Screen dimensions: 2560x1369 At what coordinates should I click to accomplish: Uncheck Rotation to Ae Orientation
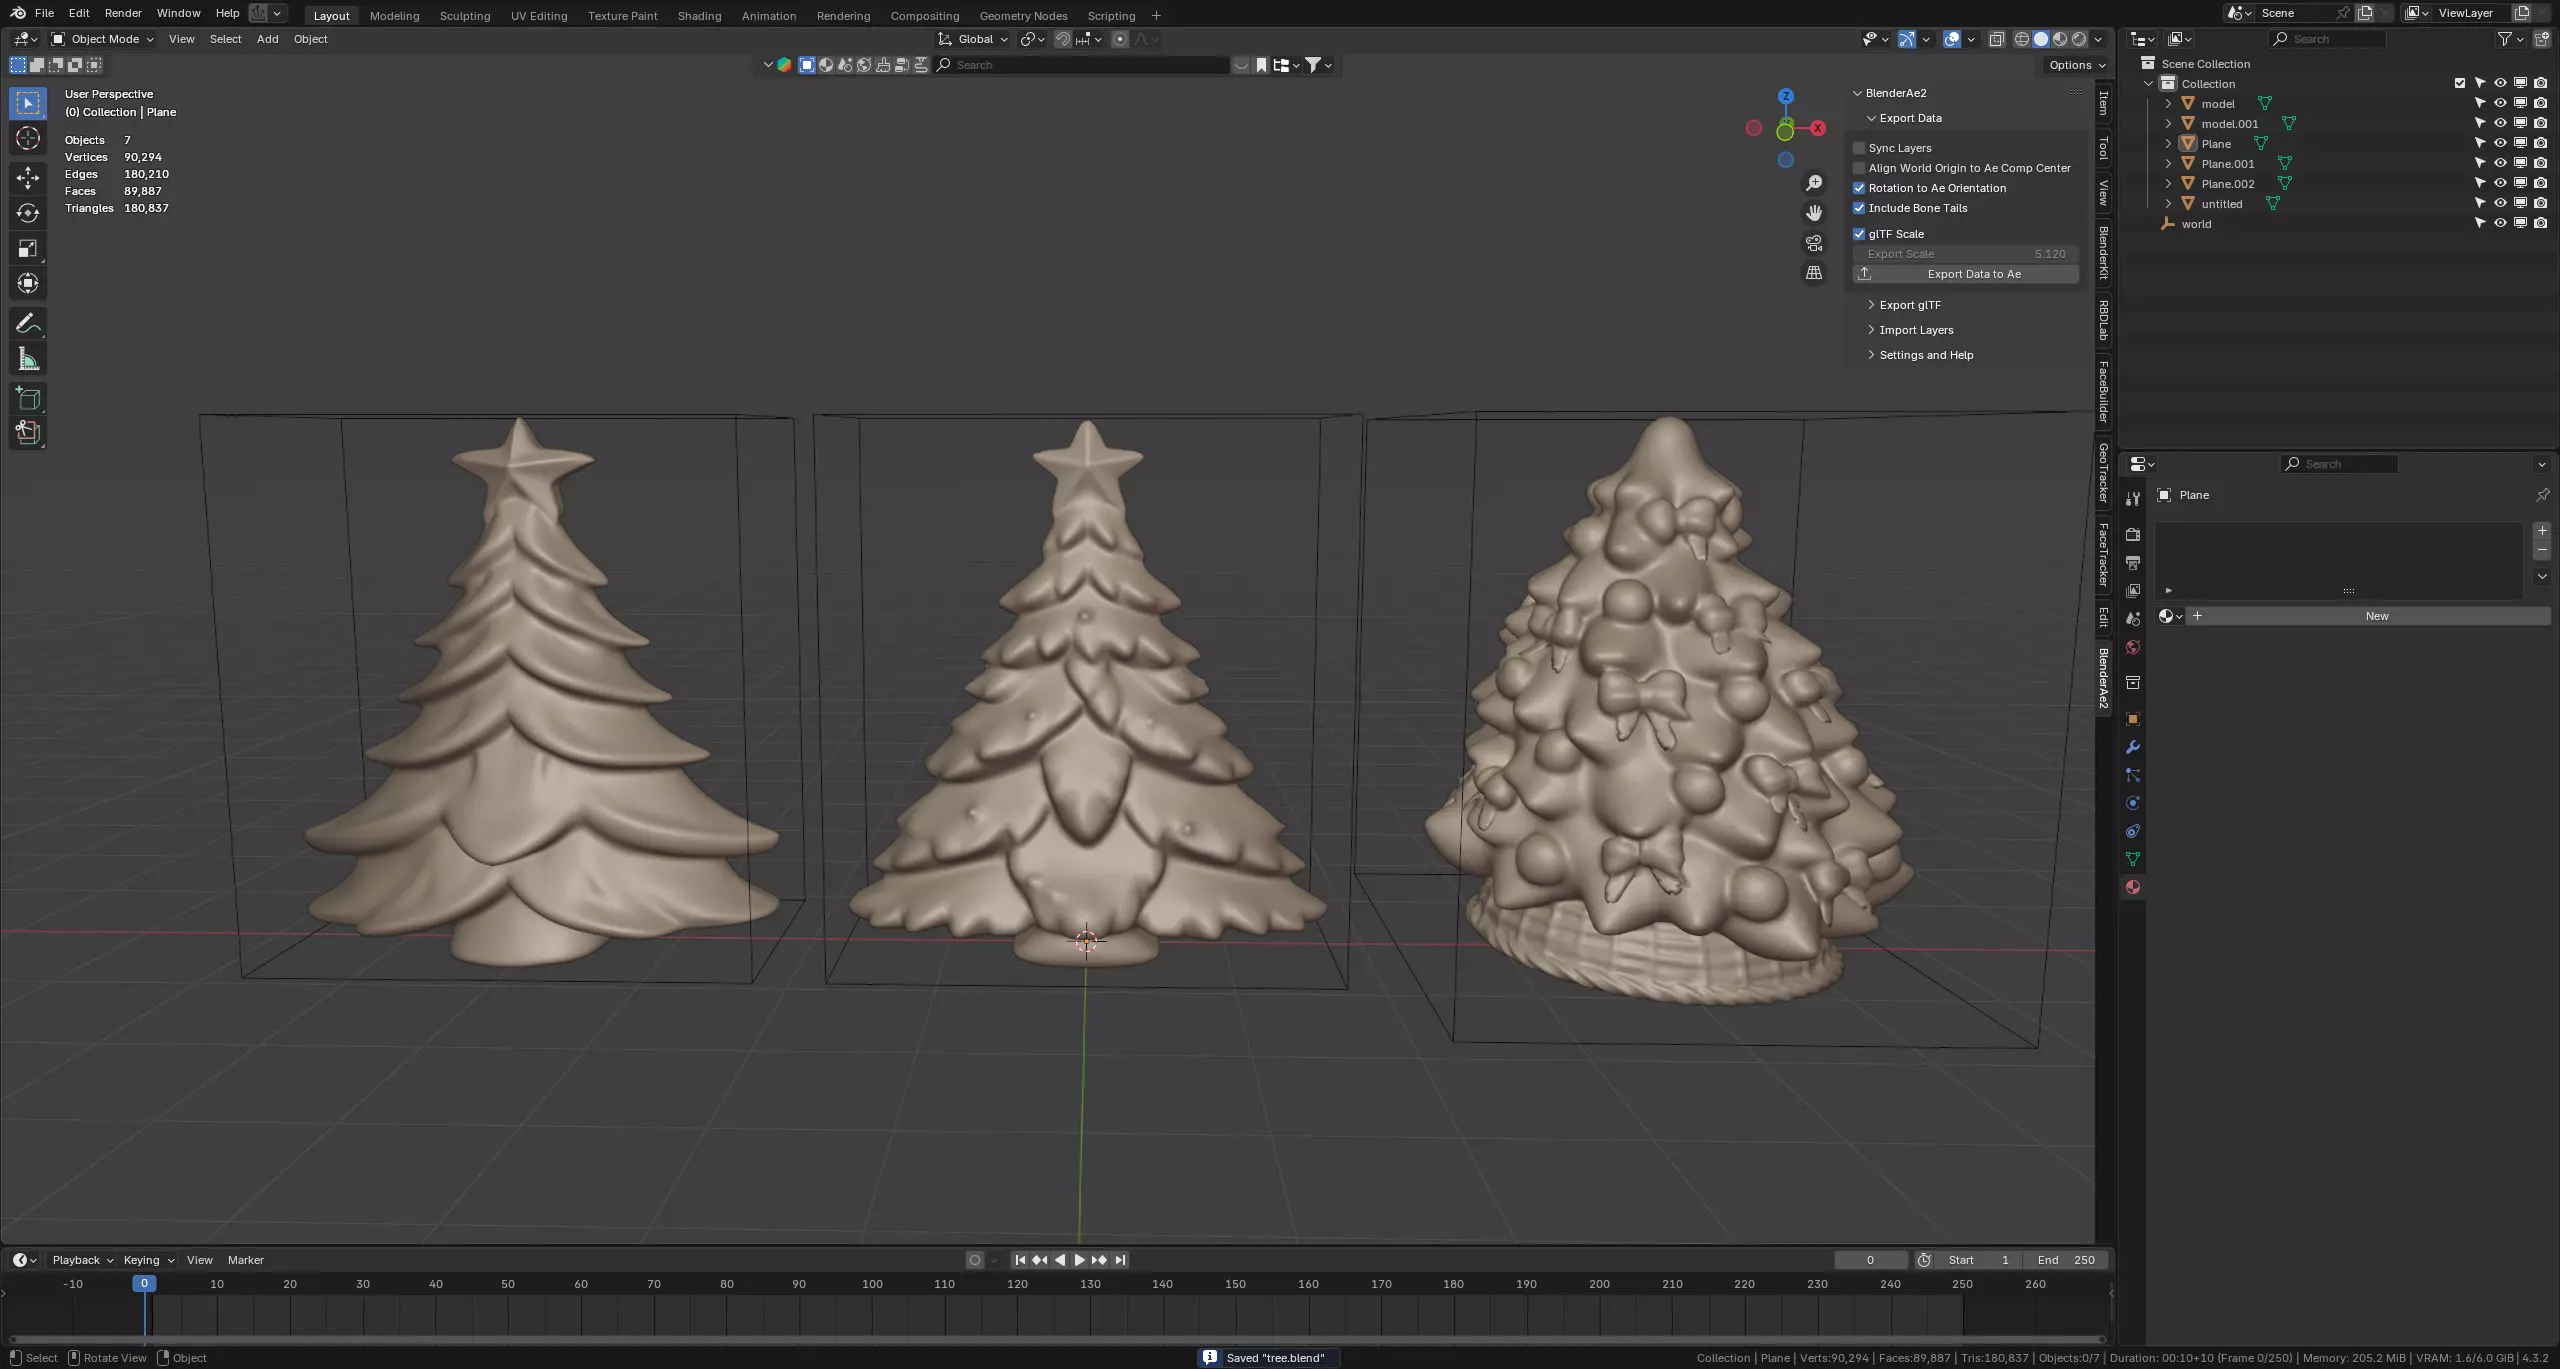click(1859, 188)
